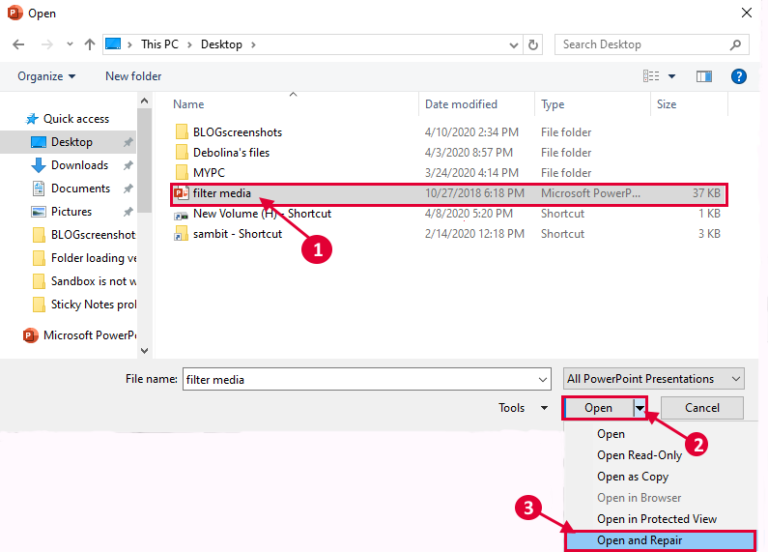Open 'All PowerPoint Presentations' file type dropdown
Viewport: 768px width, 552px height.
pos(653,379)
